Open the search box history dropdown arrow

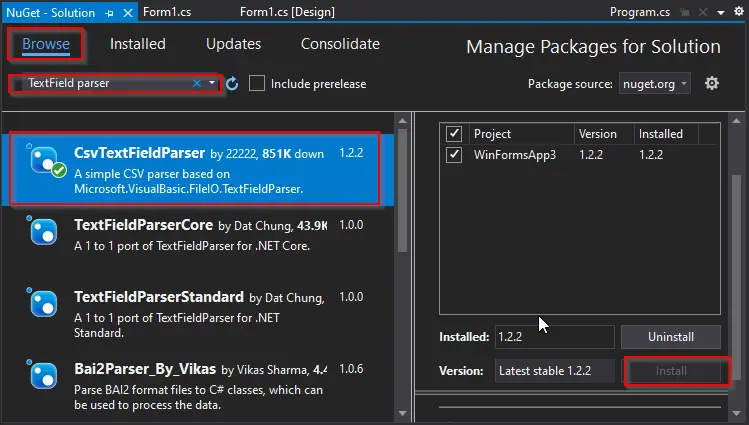click(212, 83)
